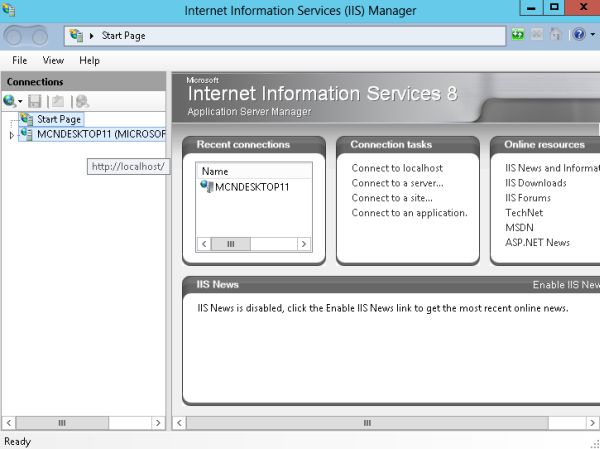Open the MSDN link
Image resolution: width=600 pixels, height=449 pixels.
[x=519, y=228]
